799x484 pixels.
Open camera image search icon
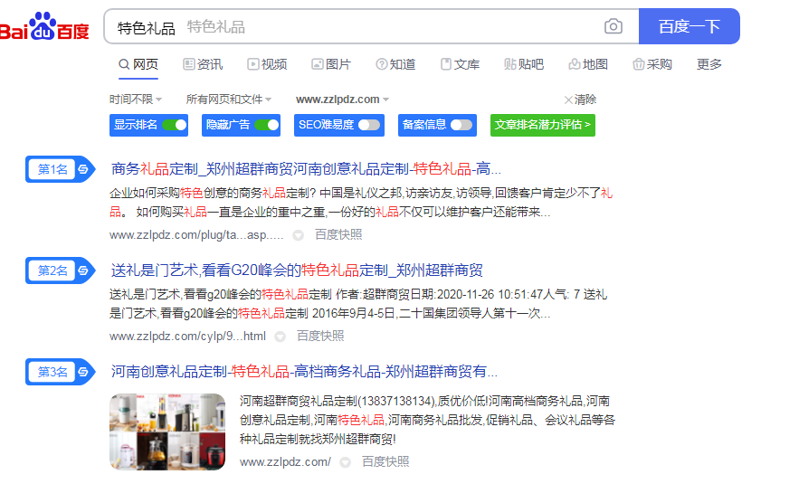point(613,26)
